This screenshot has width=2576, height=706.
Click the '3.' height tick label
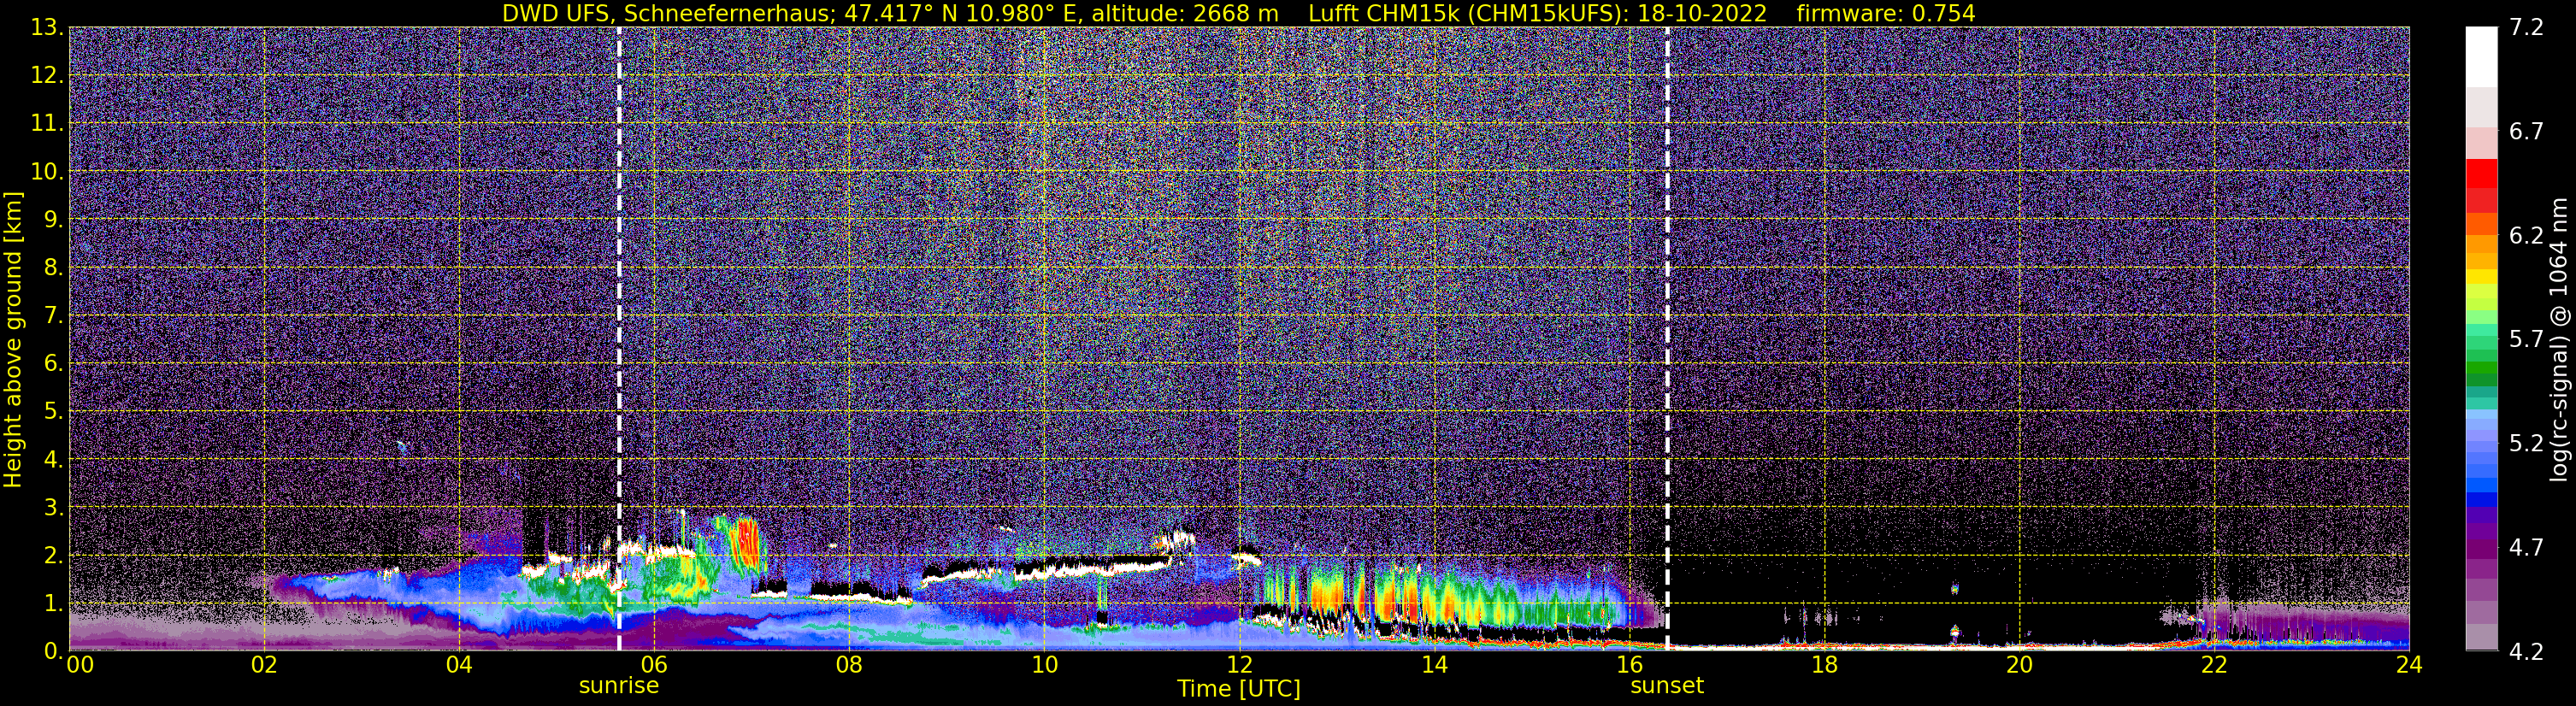pyautogui.click(x=53, y=508)
